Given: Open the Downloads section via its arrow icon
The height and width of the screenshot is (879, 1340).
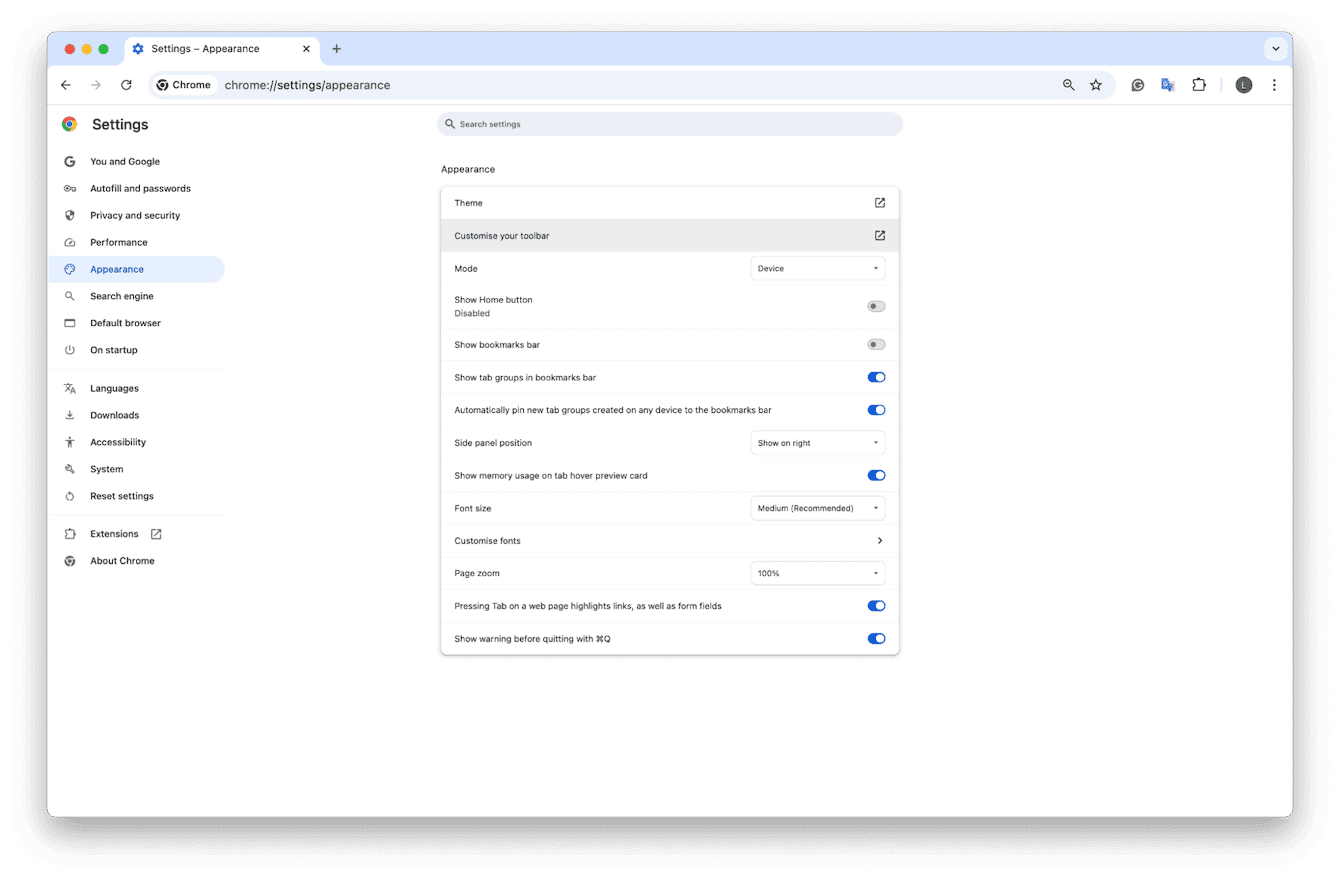Looking at the screenshot, I should tap(69, 415).
